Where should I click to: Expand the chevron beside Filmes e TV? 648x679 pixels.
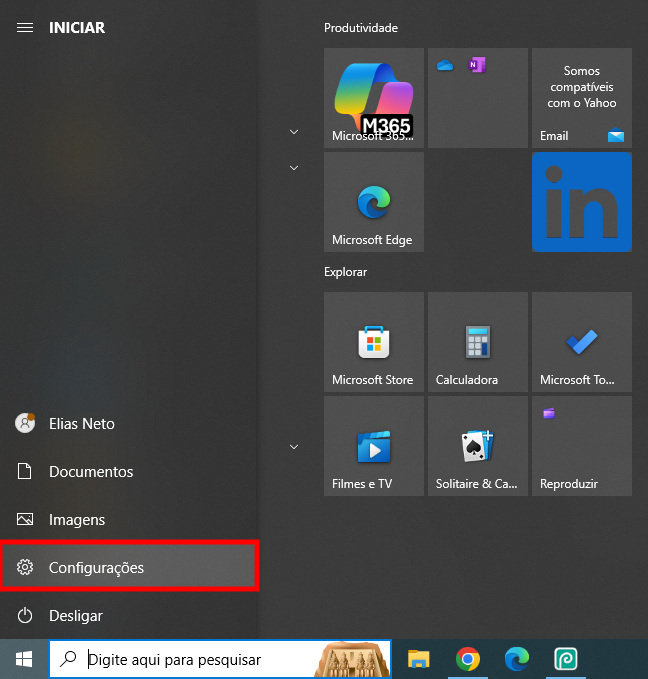294,446
